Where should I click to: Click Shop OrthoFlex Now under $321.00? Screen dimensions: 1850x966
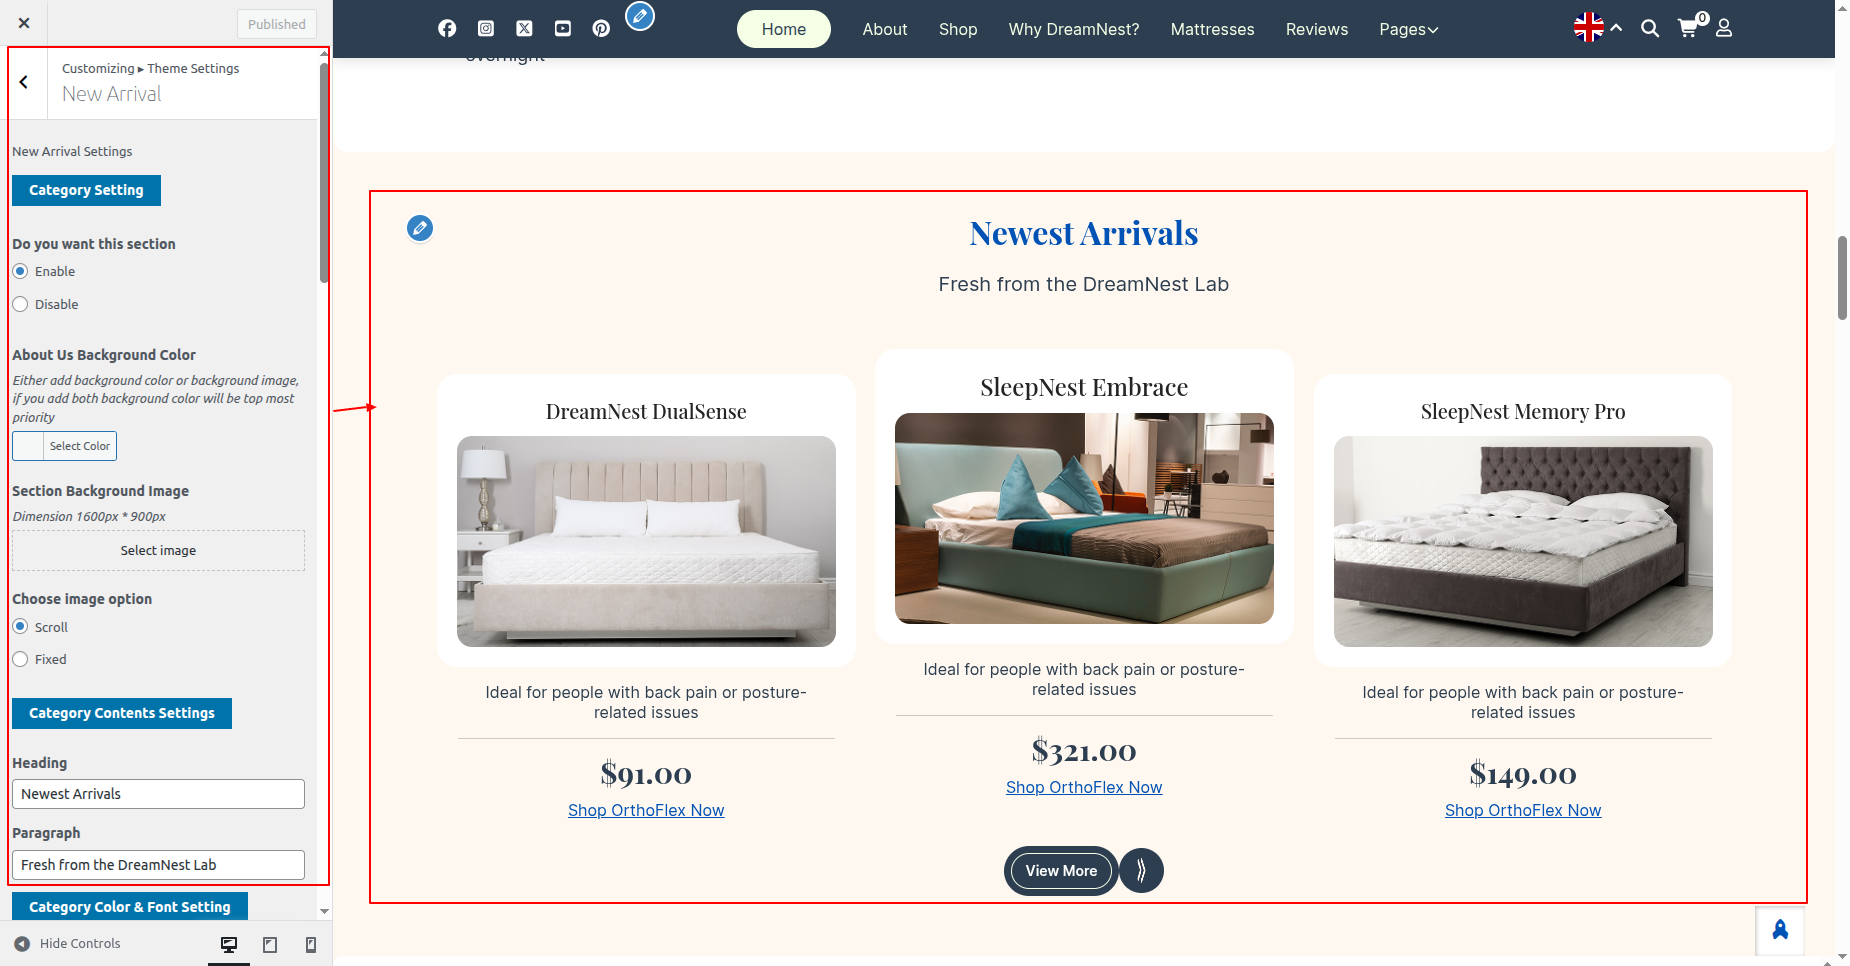pyautogui.click(x=1084, y=788)
